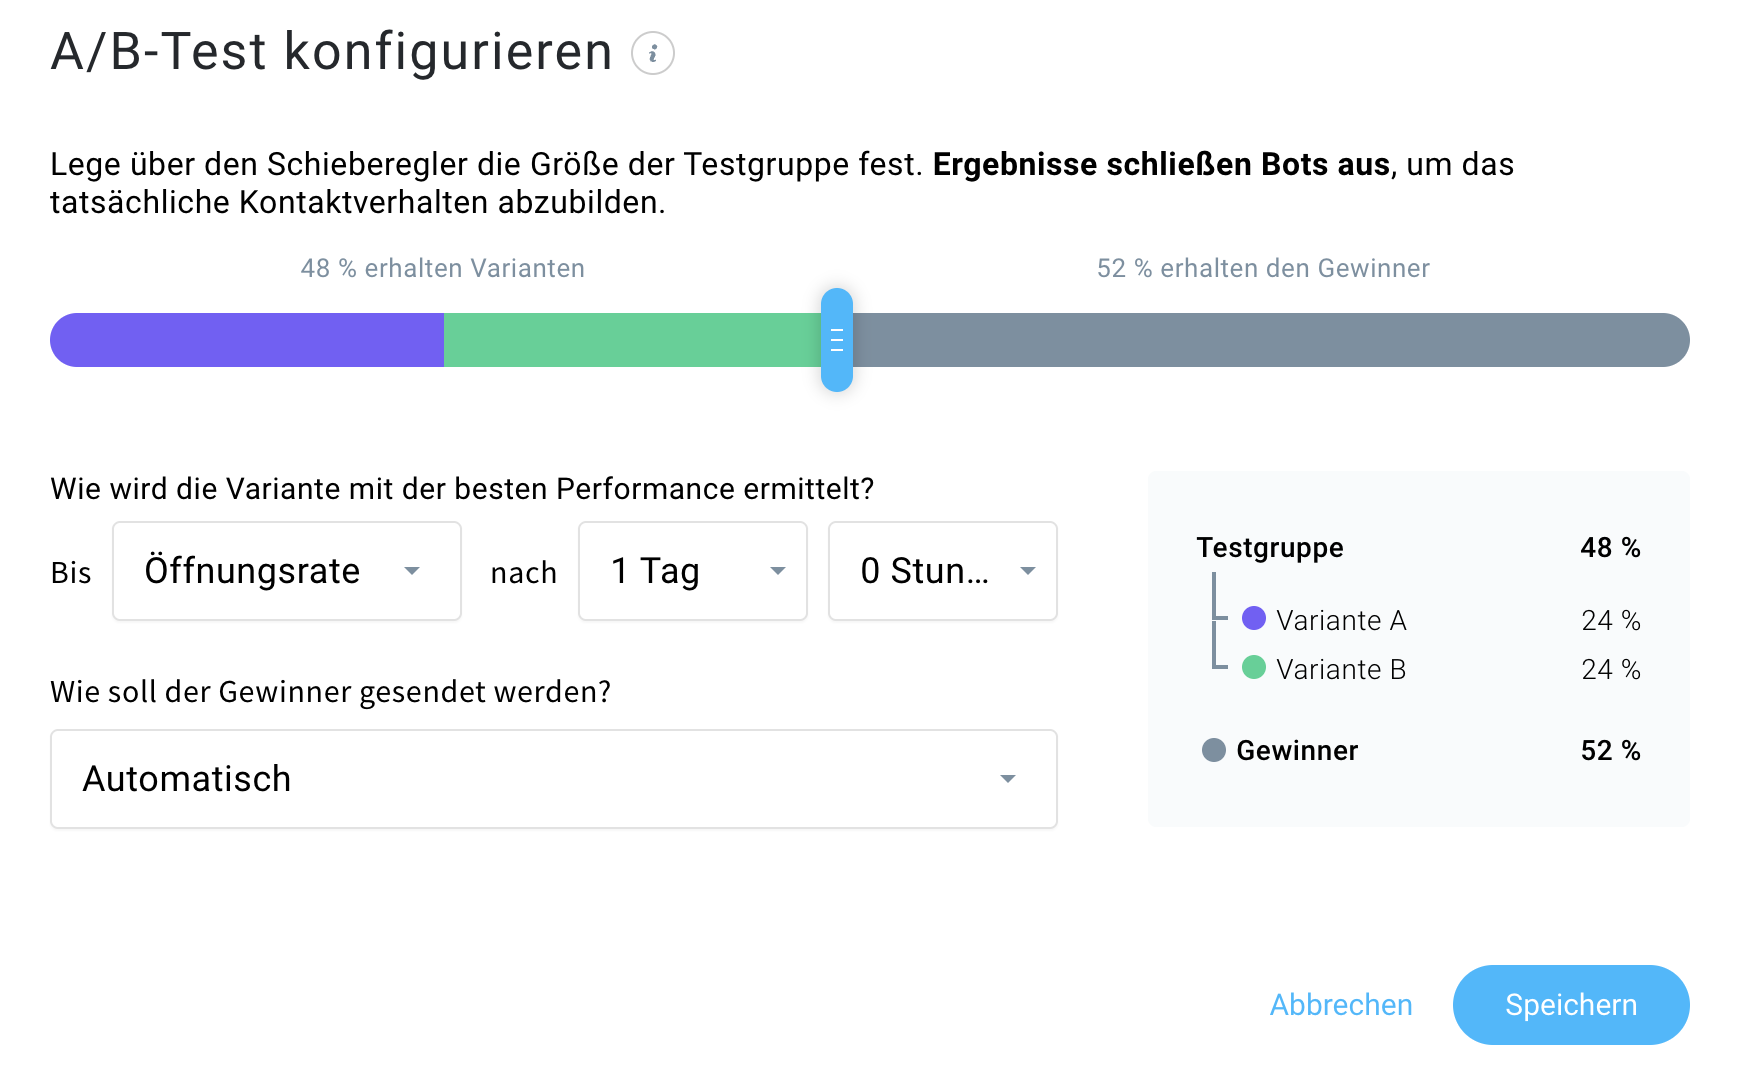The width and height of the screenshot is (1744, 1084).
Task: Click the gray Gewinner legend dot
Action: [x=1214, y=750]
